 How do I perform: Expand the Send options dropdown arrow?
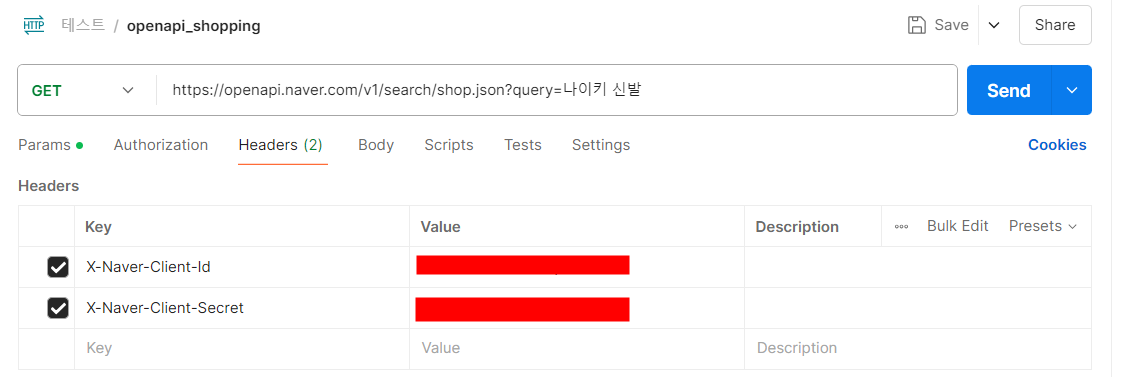[x=1072, y=90]
